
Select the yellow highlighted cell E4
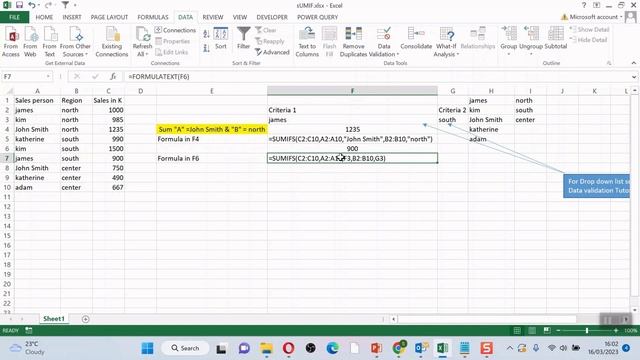point(212,129)
